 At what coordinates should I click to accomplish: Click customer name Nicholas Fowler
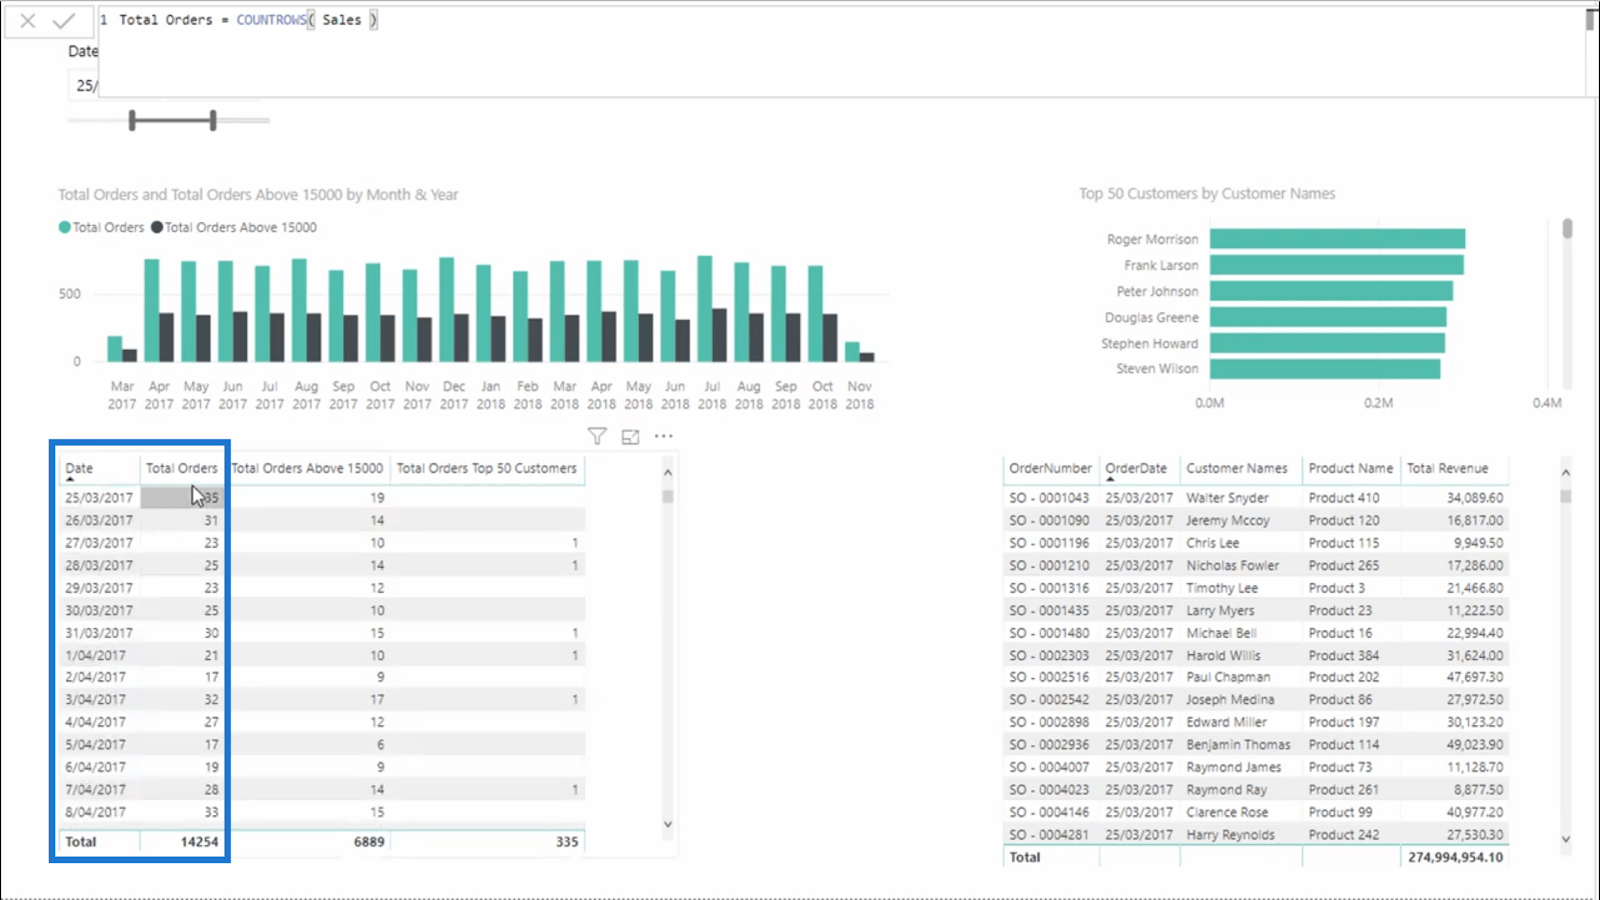(x=1232, y=565)
